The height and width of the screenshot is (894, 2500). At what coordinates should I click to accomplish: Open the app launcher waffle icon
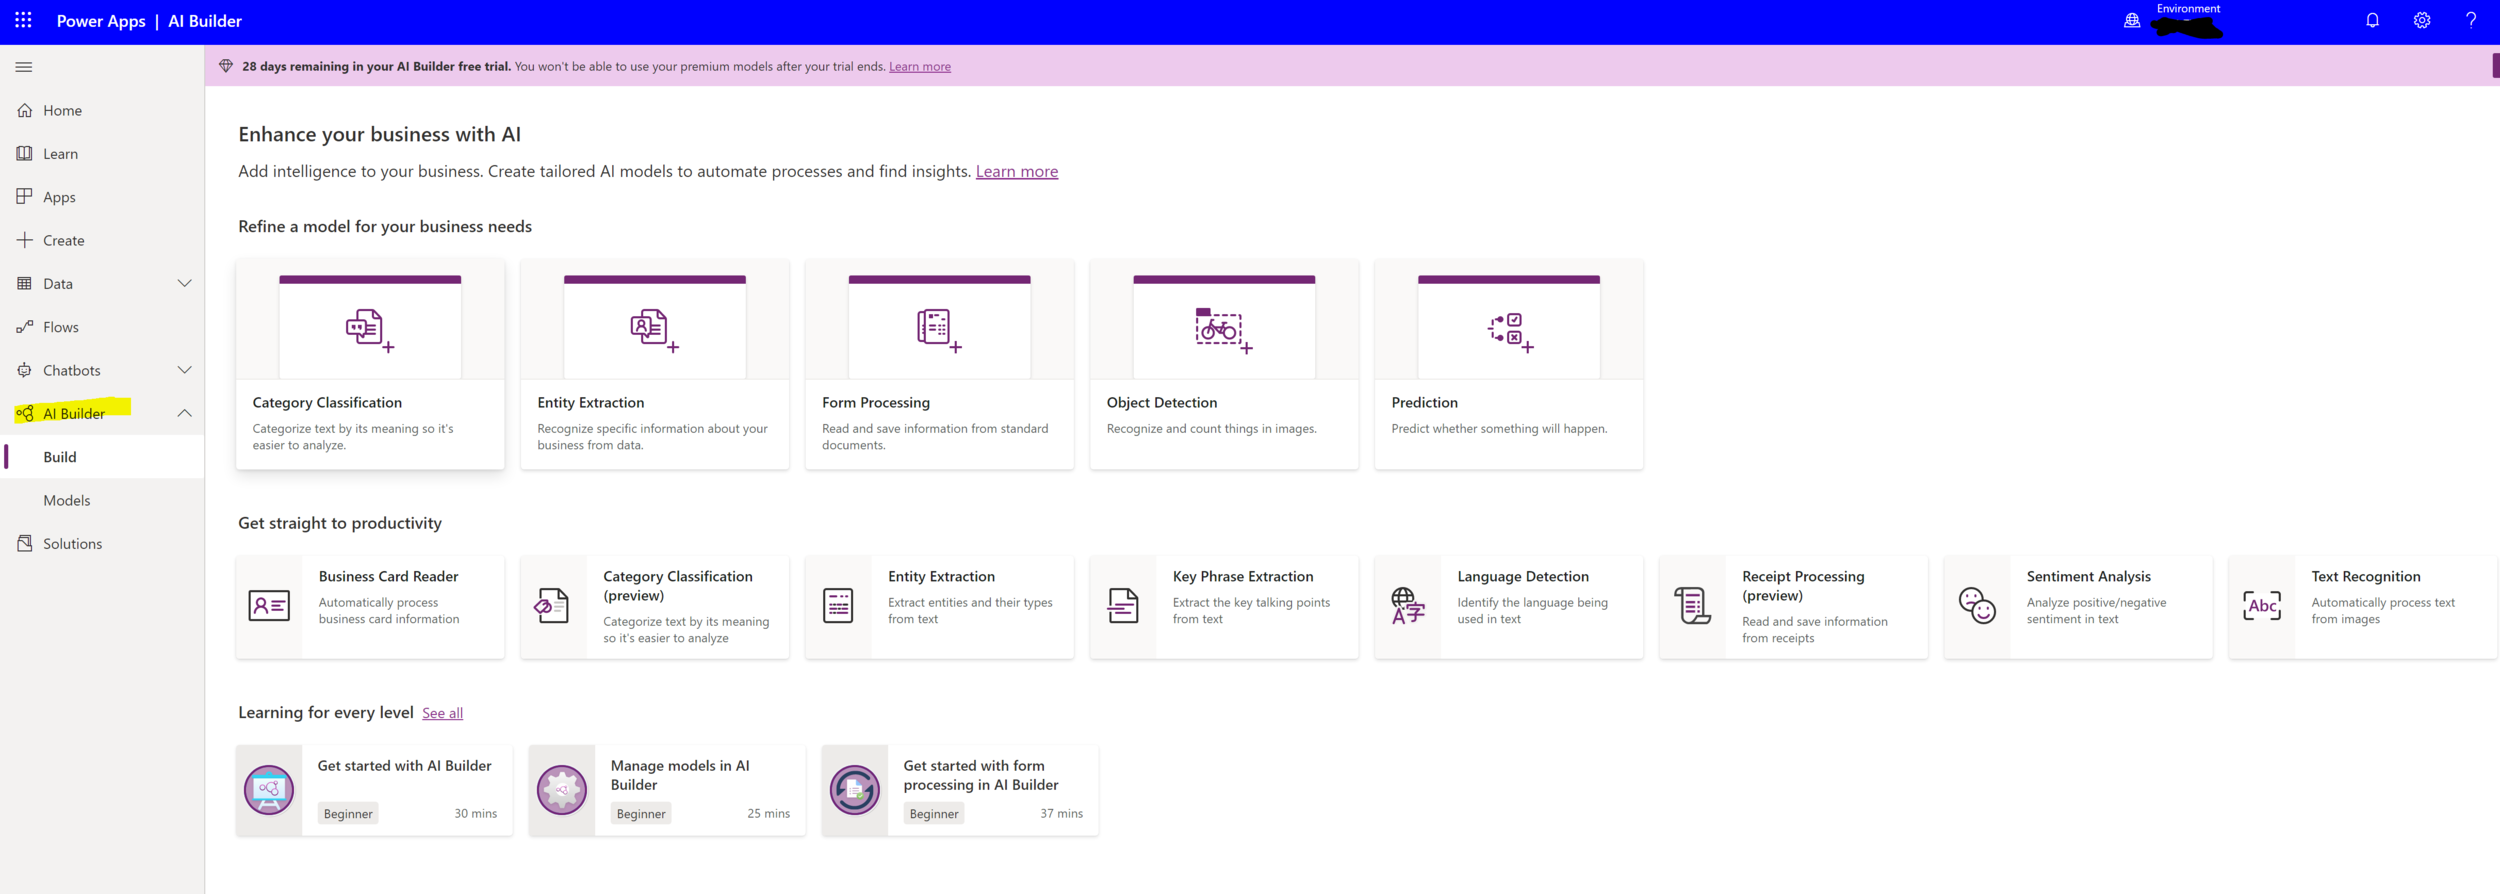pyautogui.click(x=23, y=20)
